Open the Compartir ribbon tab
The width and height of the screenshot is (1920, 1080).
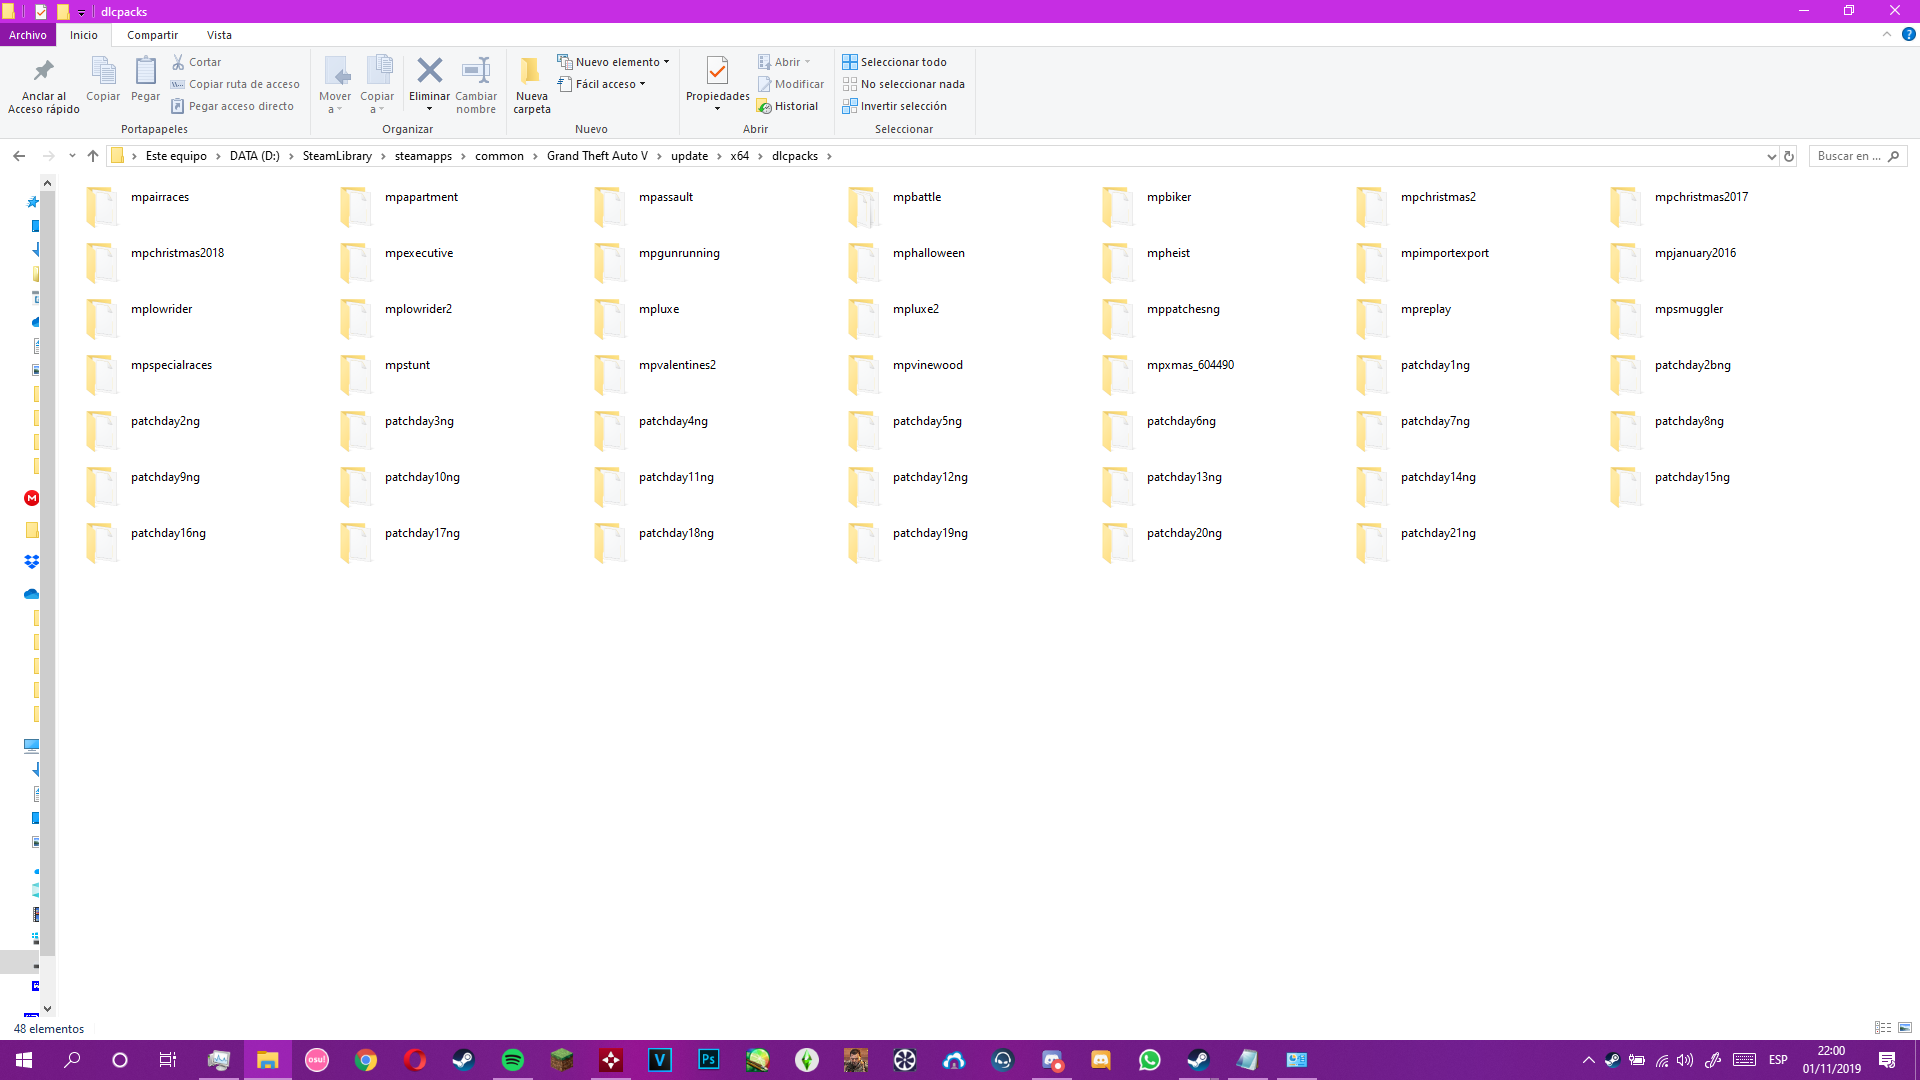[x=152, y=35]
